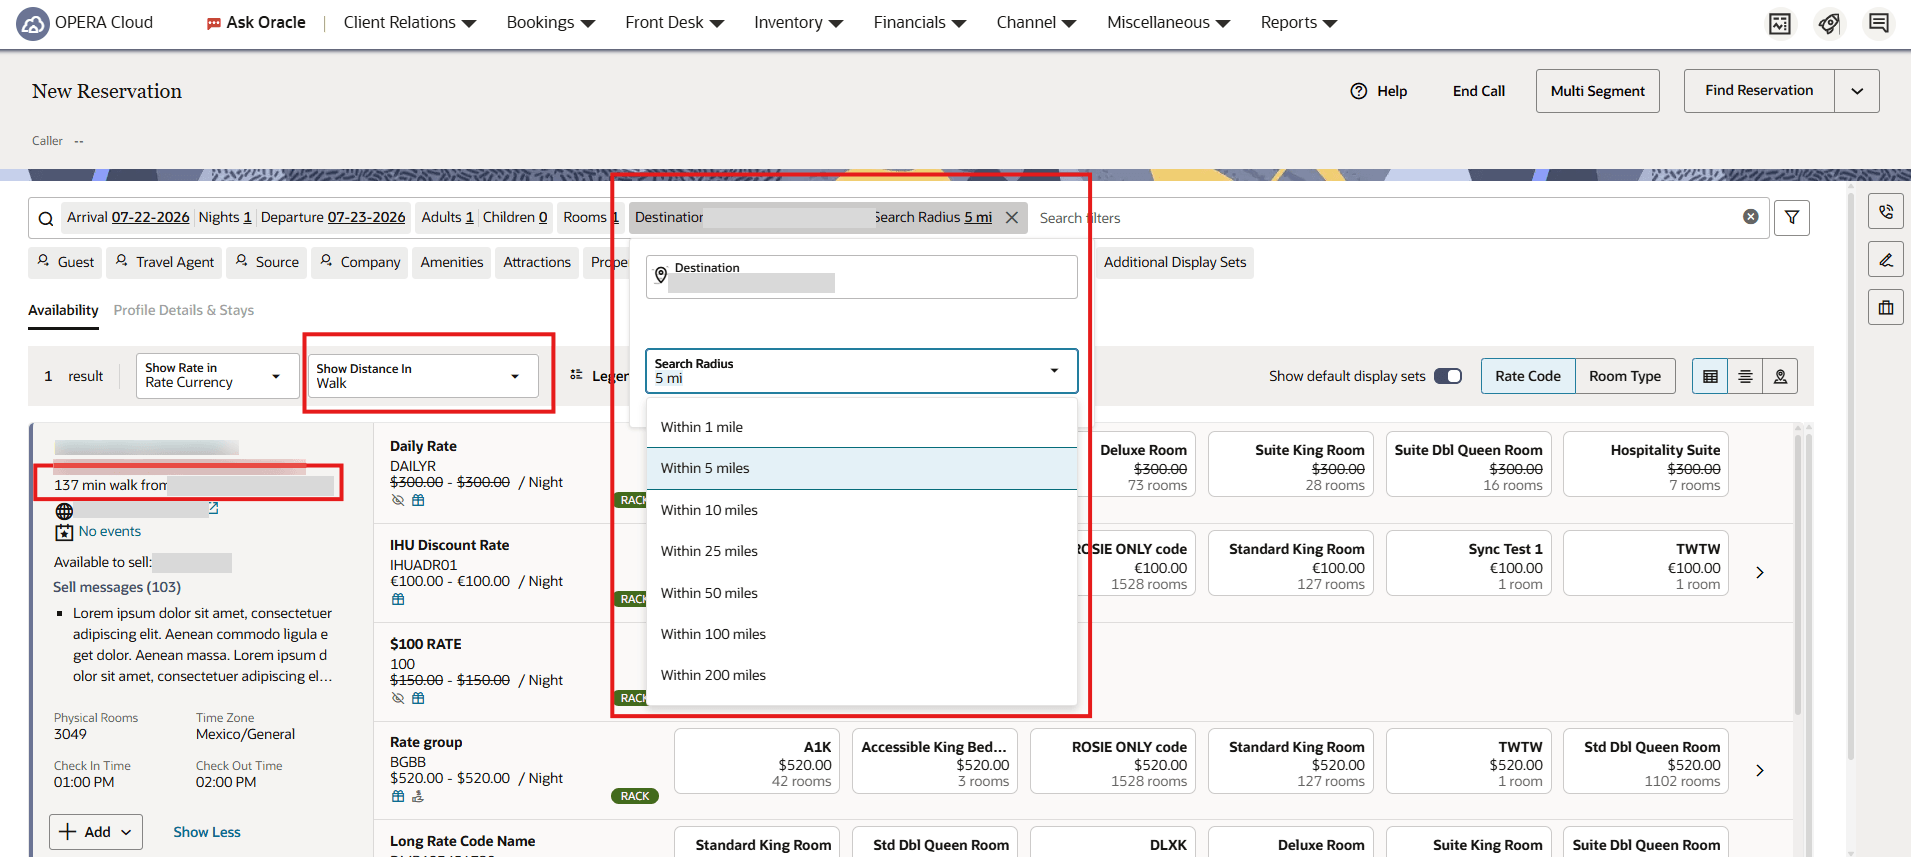Screen dimensions: 1911x857
Task: Click the search magnifier icon
Action: coord(46,218)
